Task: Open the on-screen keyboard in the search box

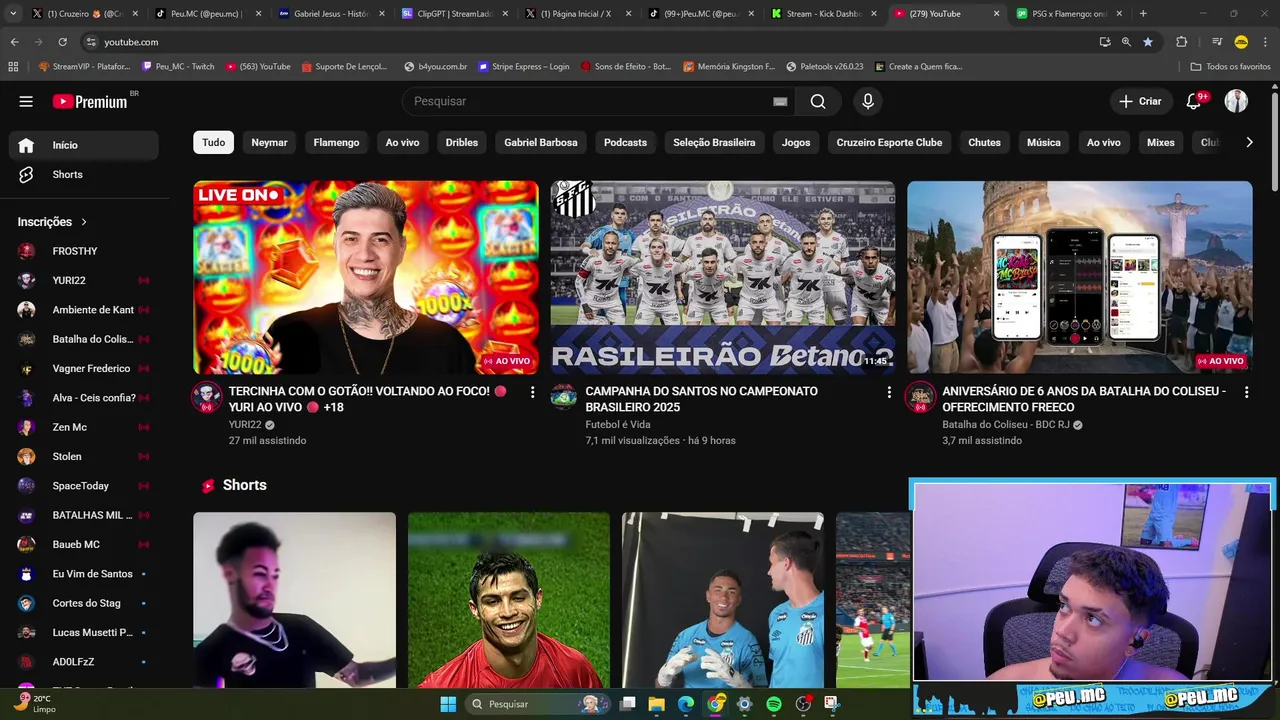Action: click(x=780, y=101)
